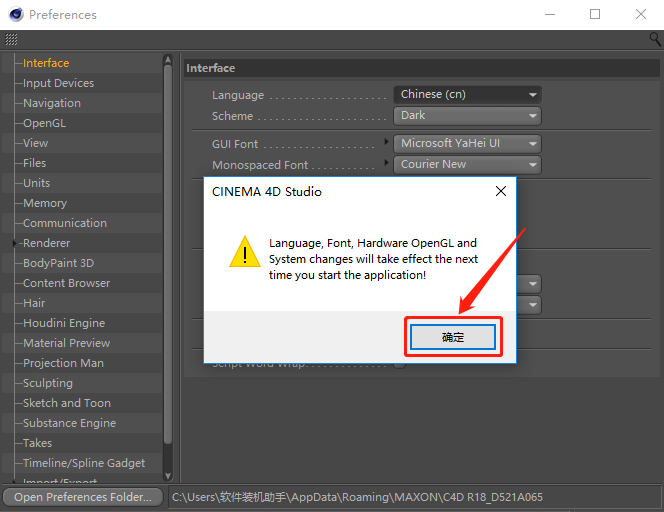This screenshot has height=512, width=664.
Task: Click the category list scroll down arrow
Action: (168, 476)
